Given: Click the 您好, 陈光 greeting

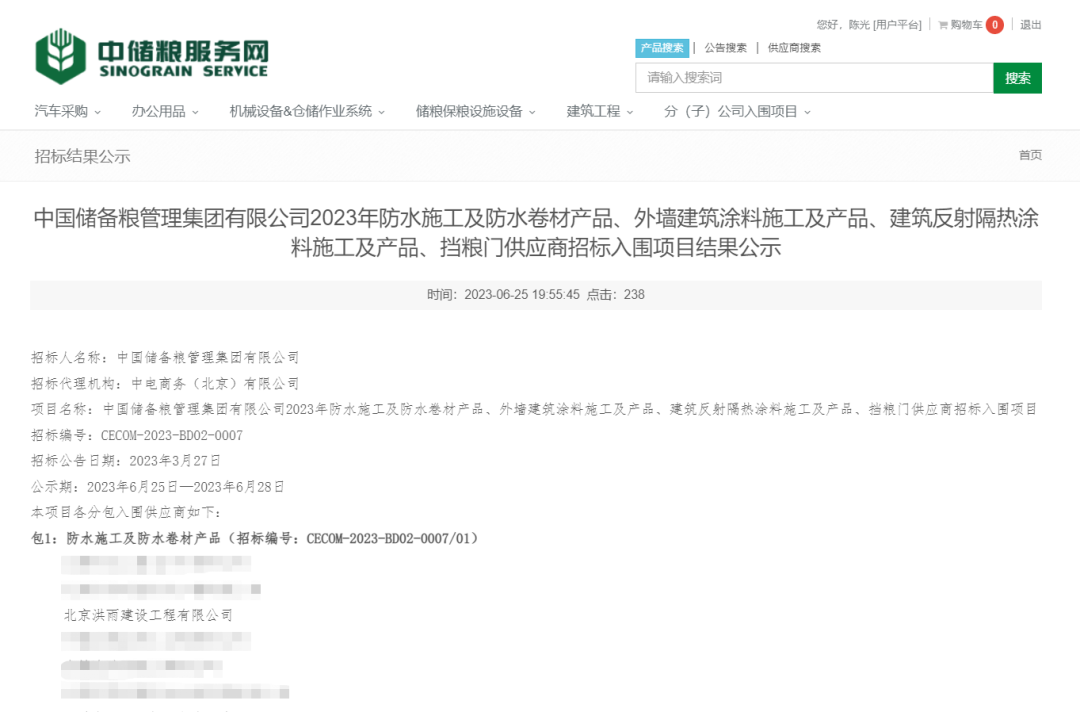Looking at the screenshot, I should [843, 25].
